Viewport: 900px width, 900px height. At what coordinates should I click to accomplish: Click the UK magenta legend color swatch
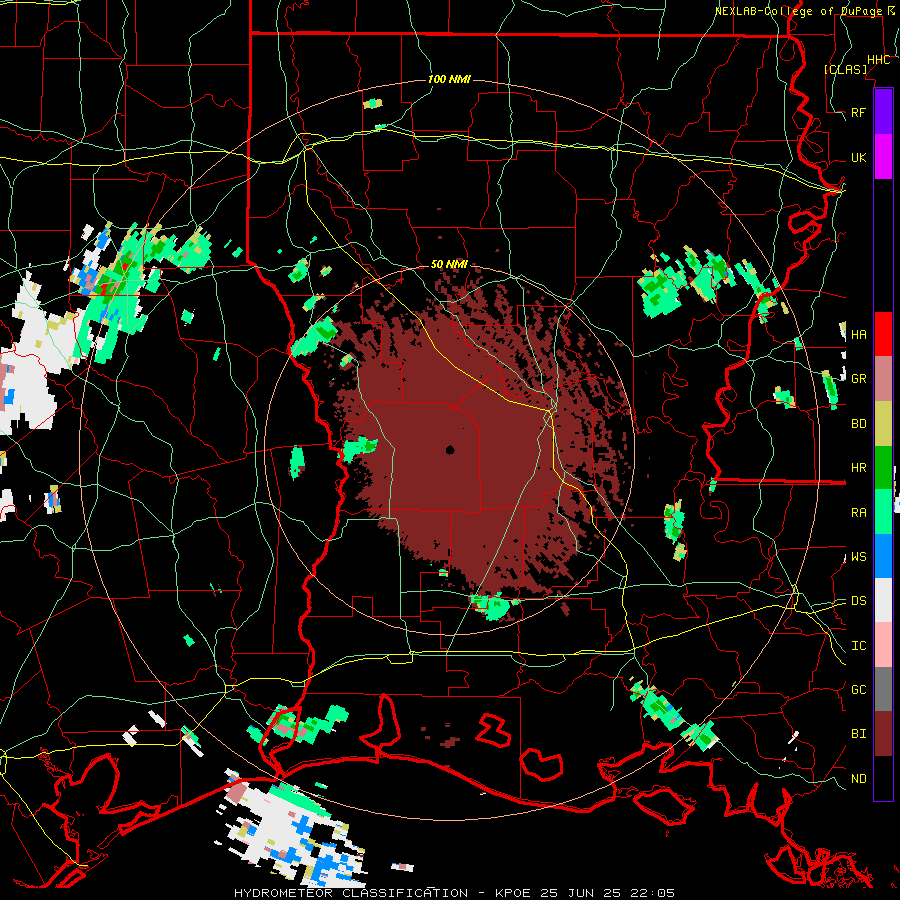[883, 157]
